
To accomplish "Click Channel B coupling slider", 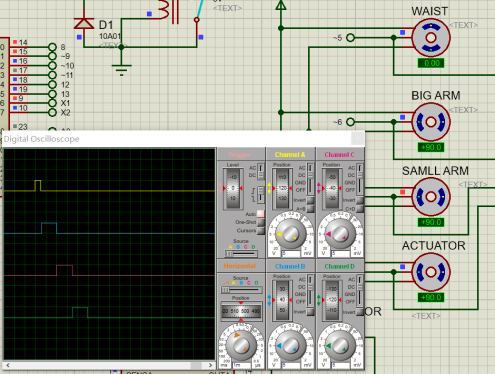I will pyautogui.click(x=310, y=290).
